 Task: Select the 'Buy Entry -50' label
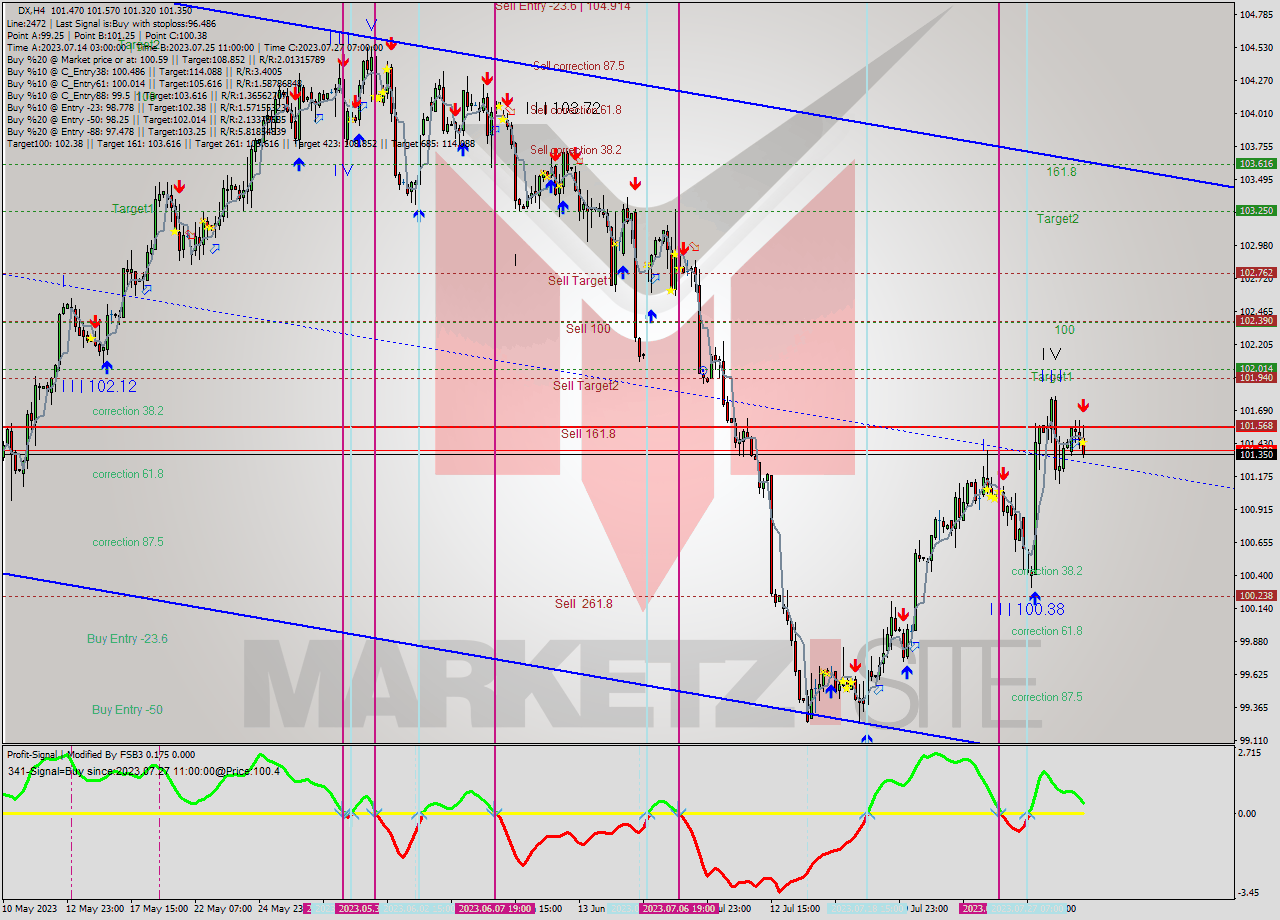127,710
